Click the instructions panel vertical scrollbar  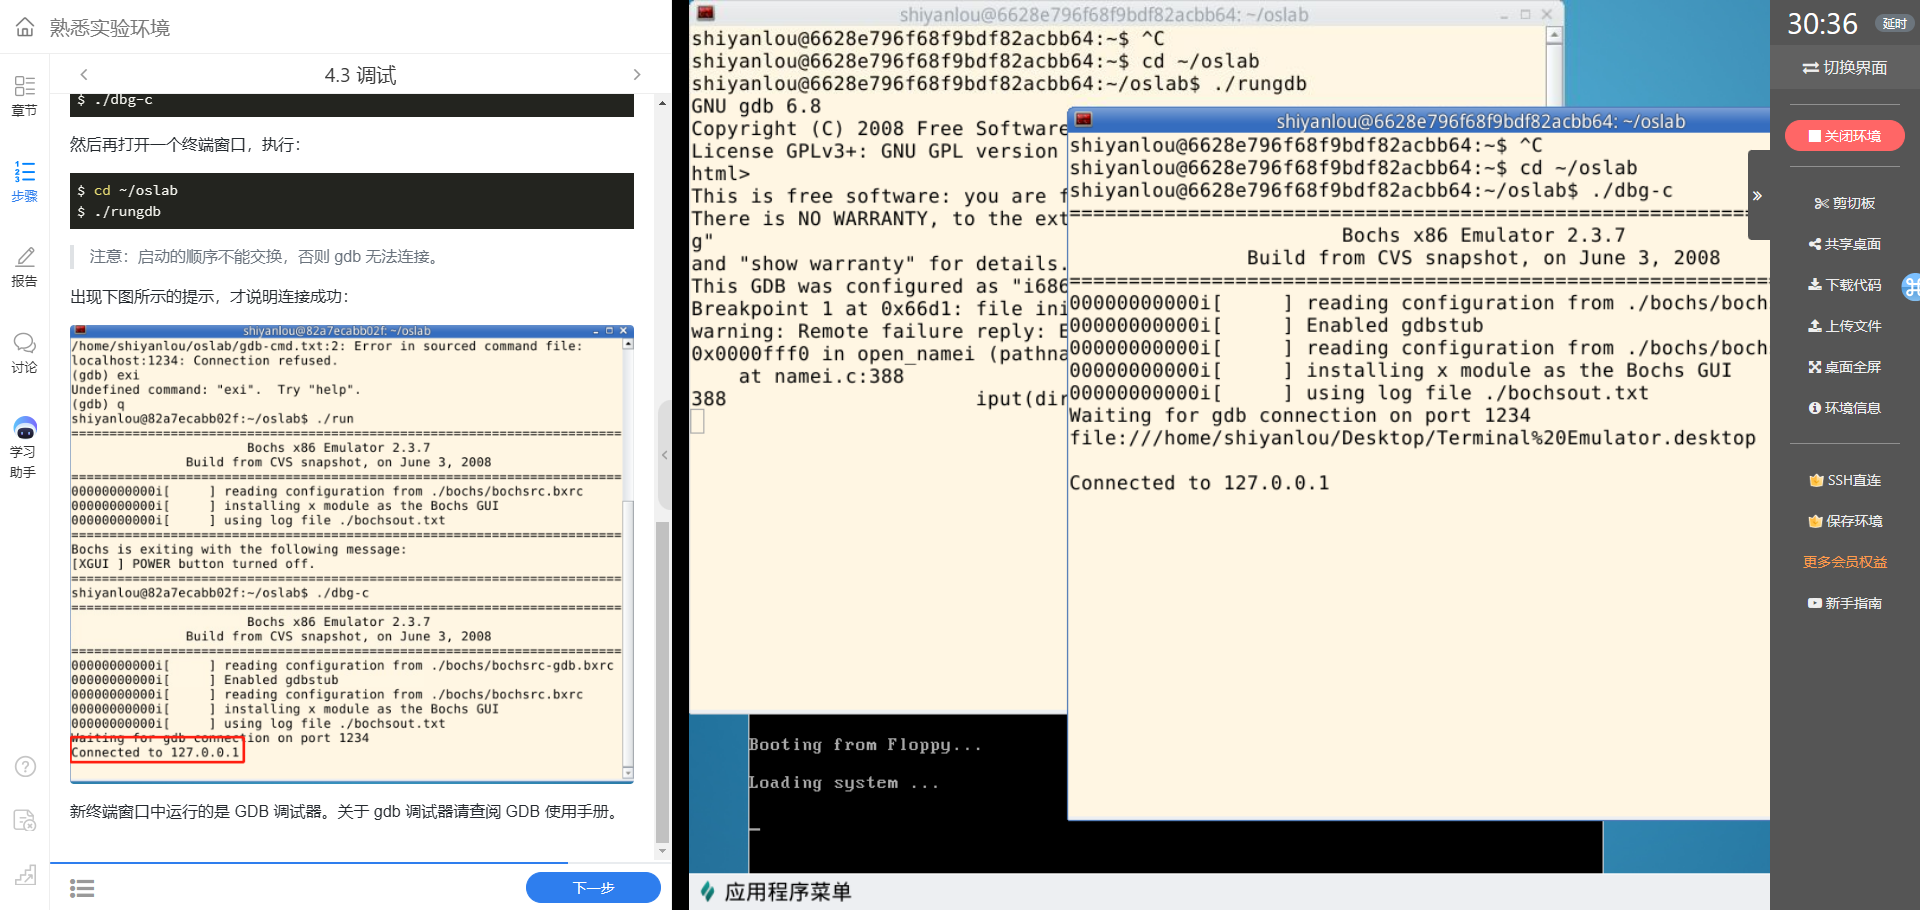click(x=662, y=680)
